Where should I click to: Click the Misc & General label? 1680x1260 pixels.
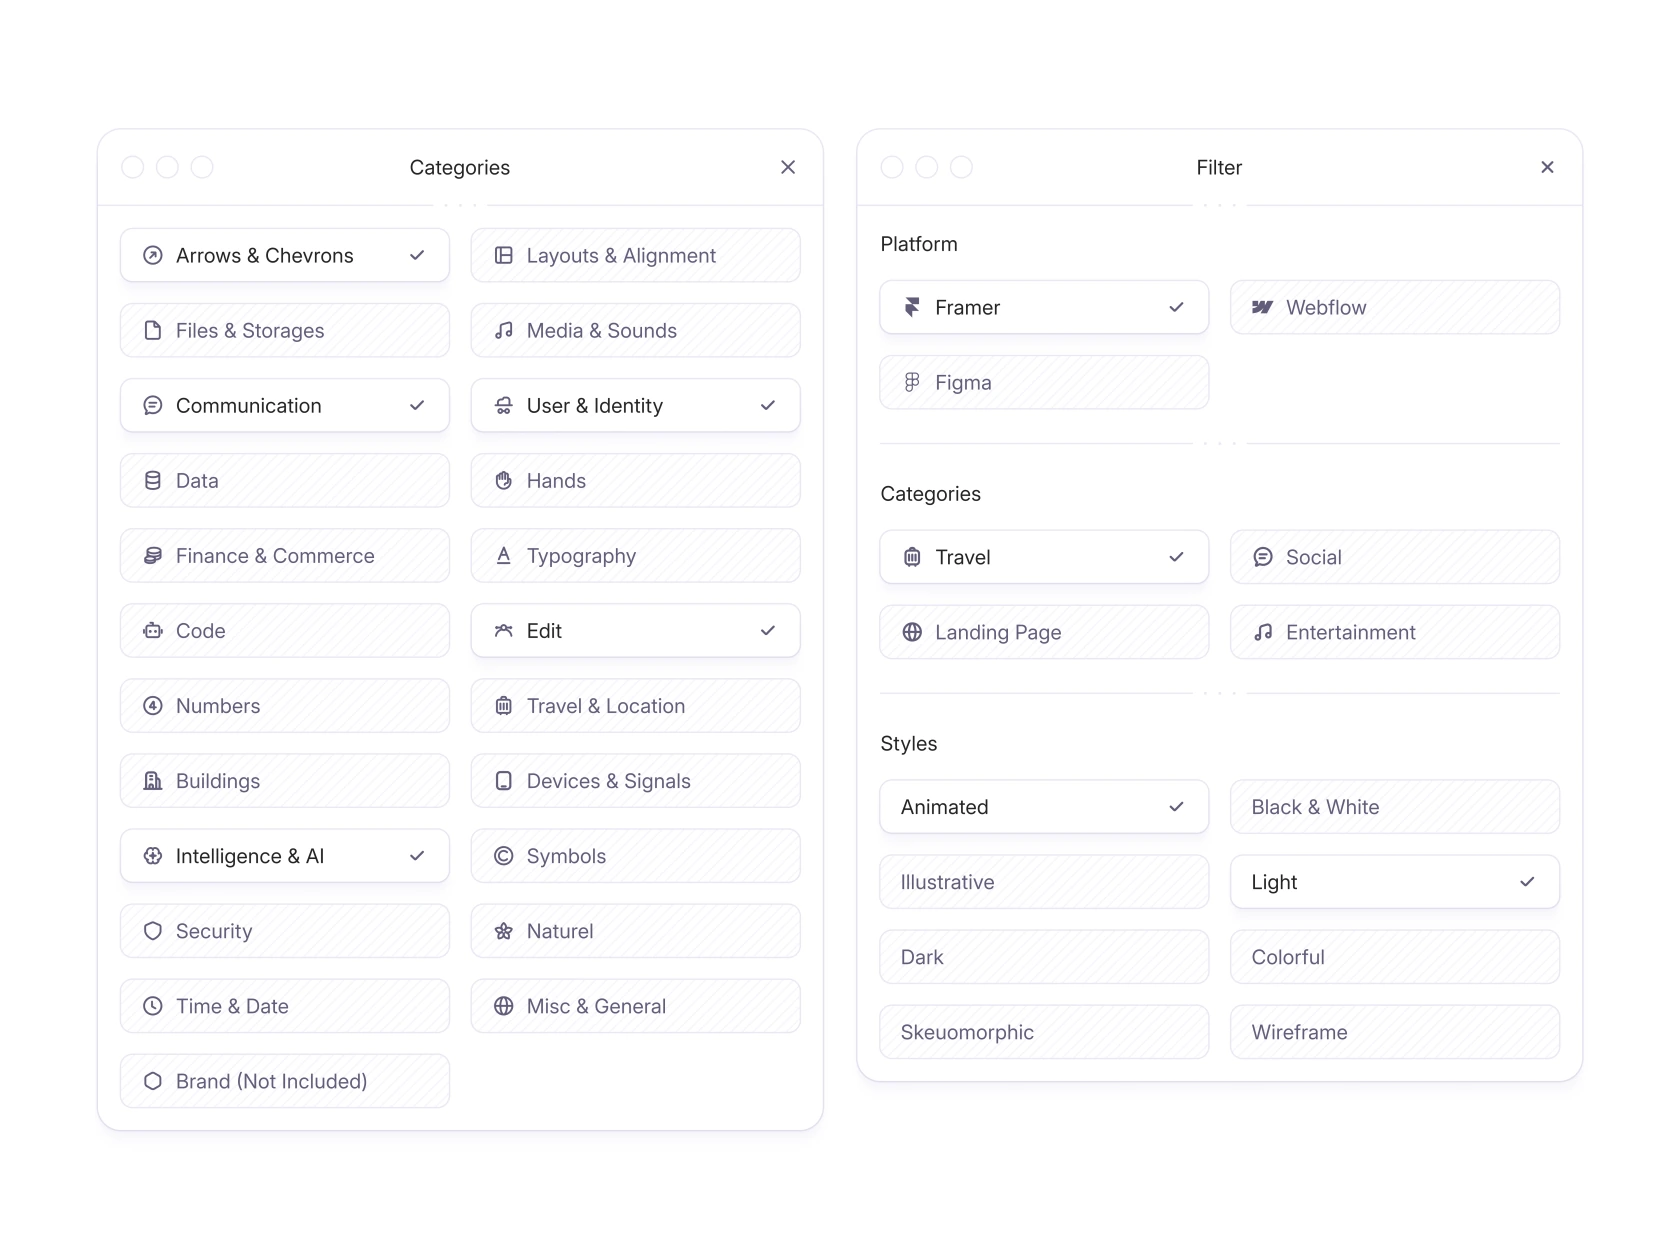click(x=596, y=1006)
